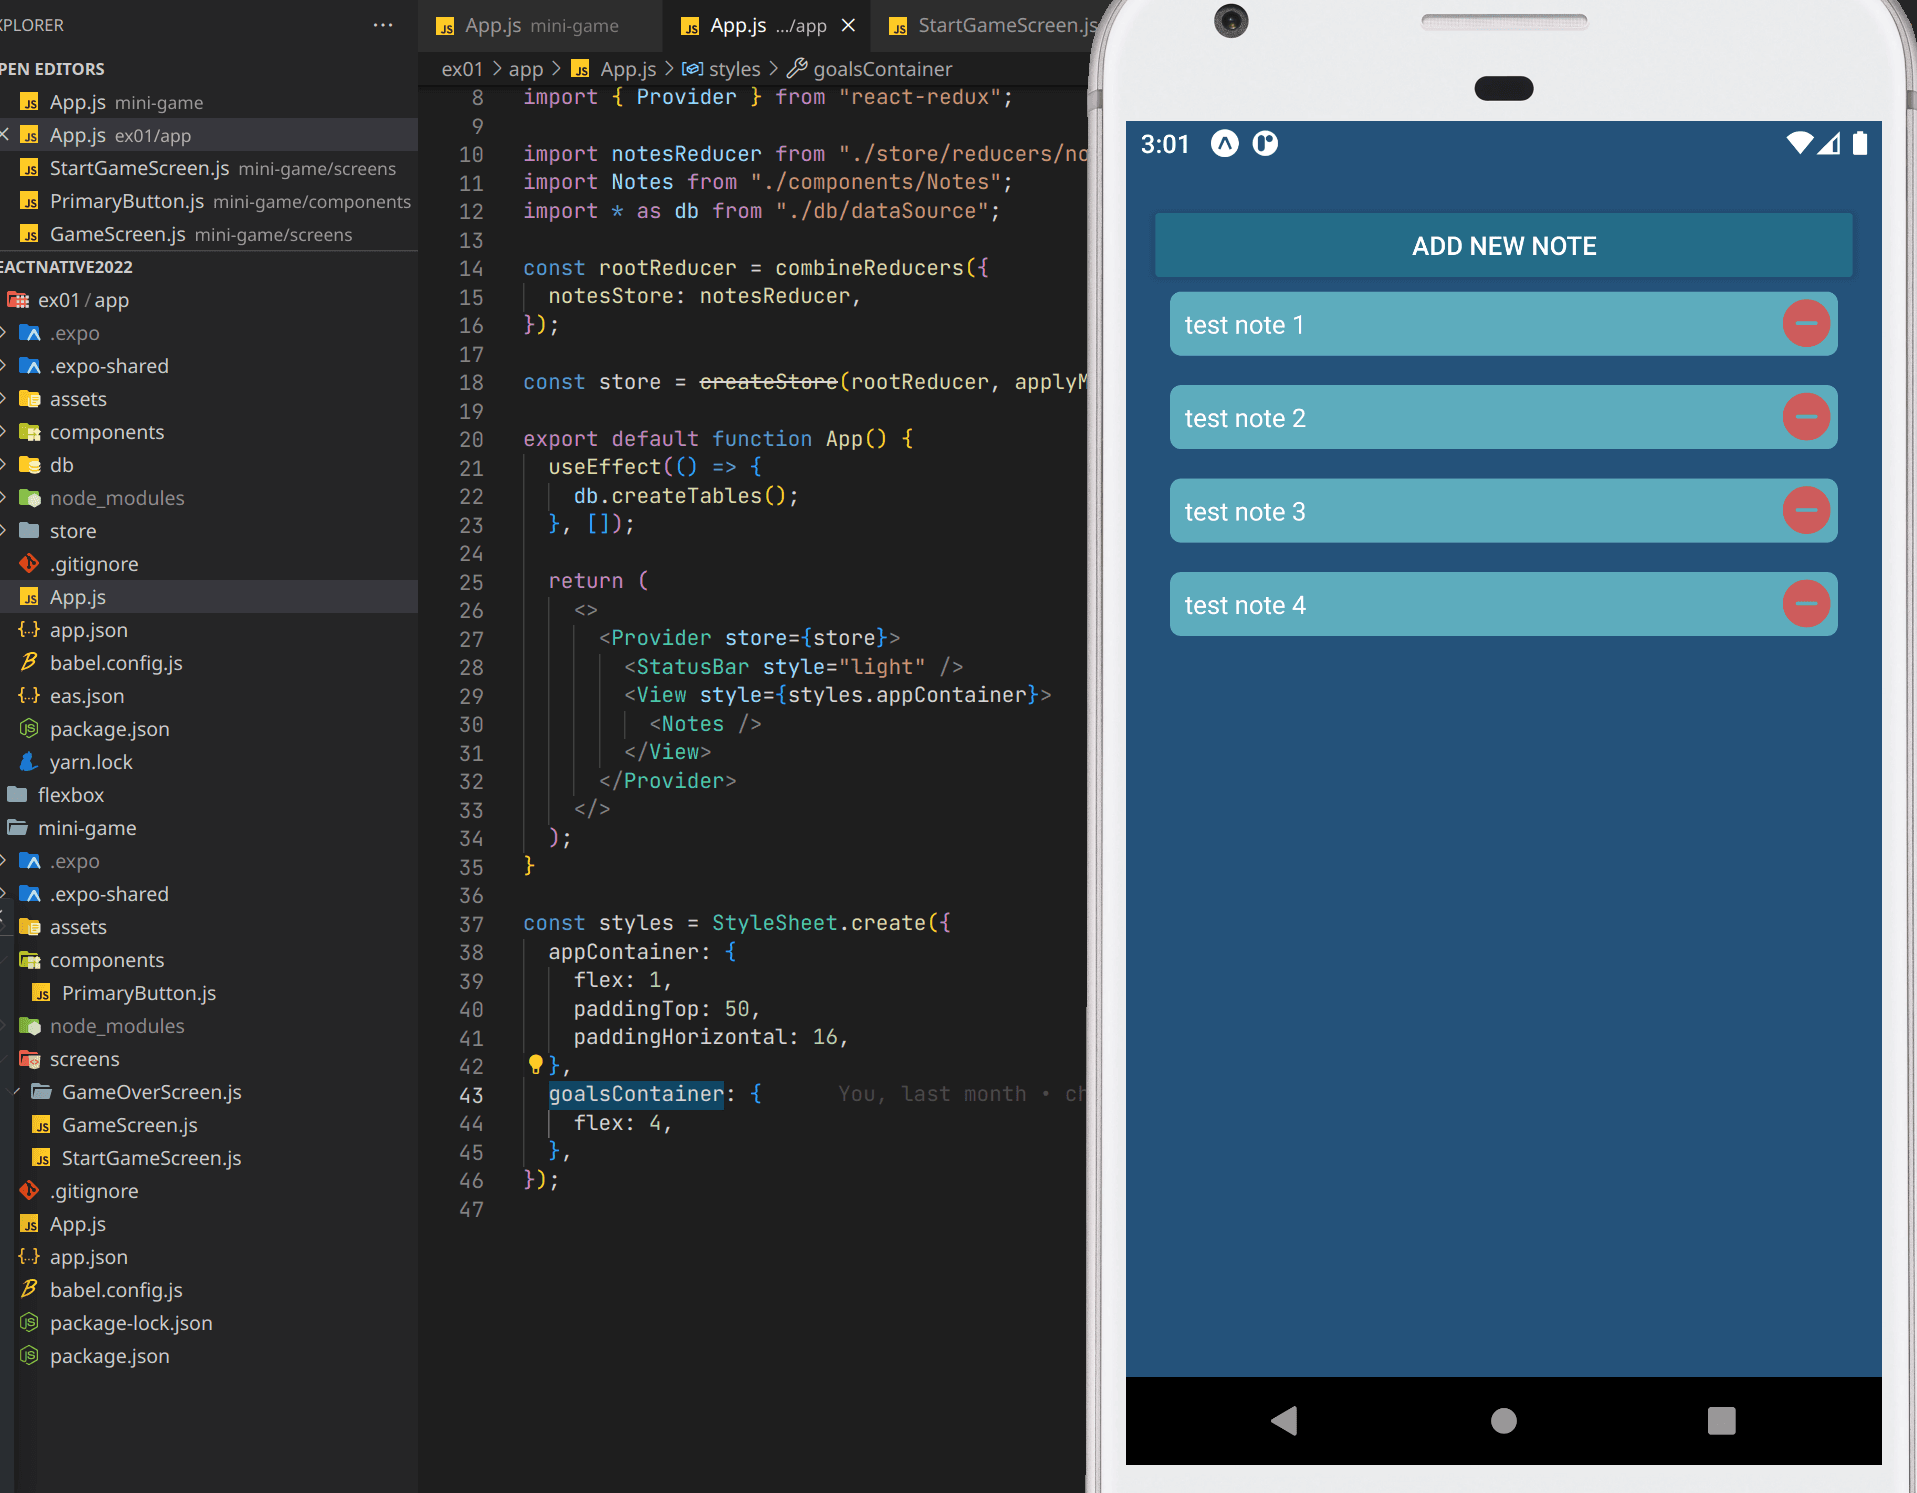
Task: Open babel.config.js under ex01/app
Action: (209, 663)
